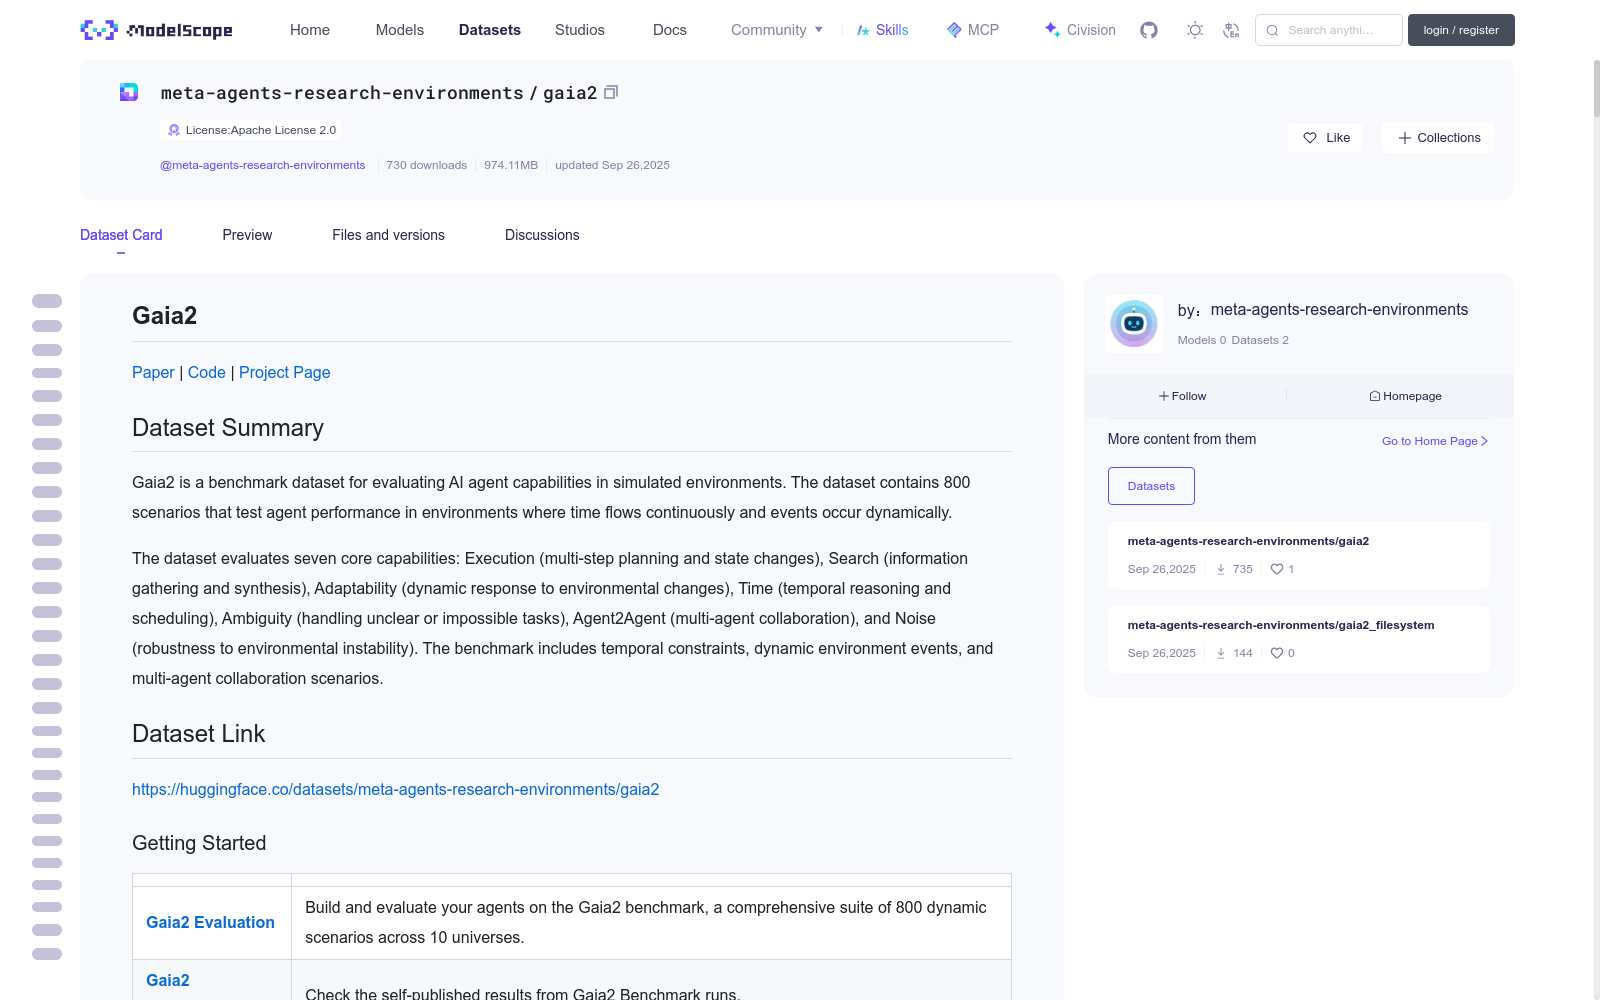Screen dimensions: 1600x1000
Task: Open the gaia2 dataset card
Action: point(1299,555)
